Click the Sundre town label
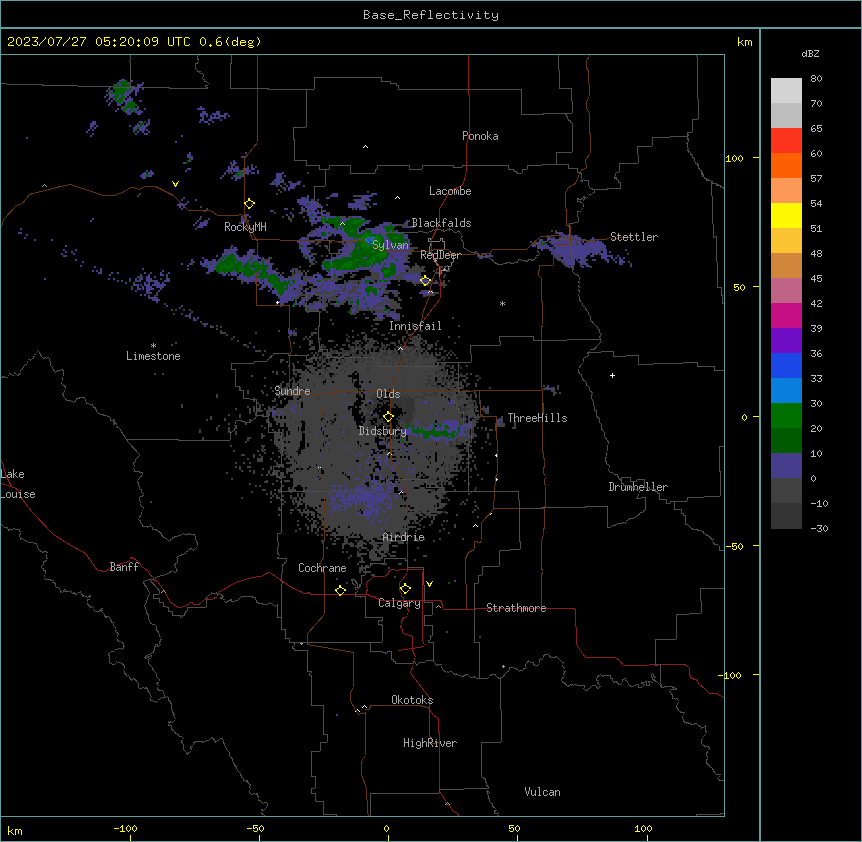The height and width of the screenshot is (842, 862). coord(292,391)
